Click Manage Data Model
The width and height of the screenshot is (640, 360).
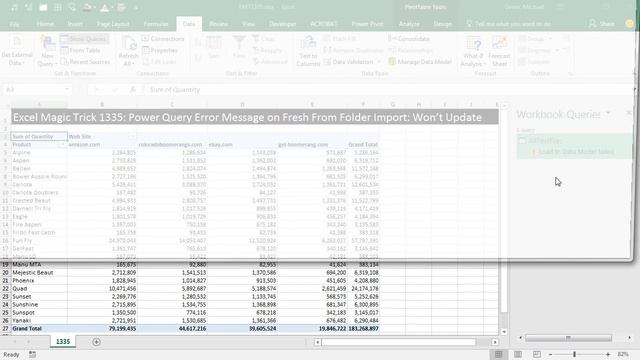pos(420,62)
